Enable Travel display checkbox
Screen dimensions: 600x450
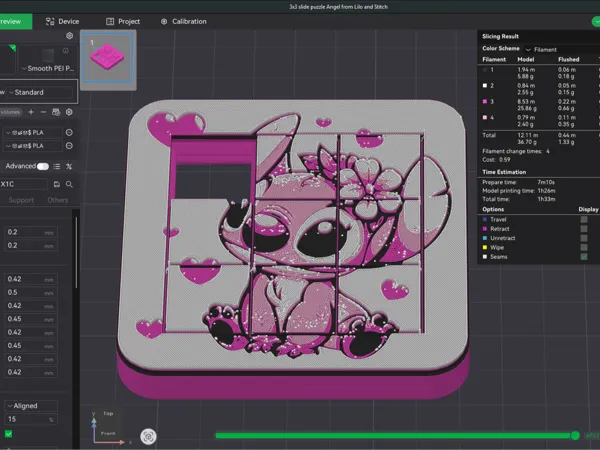pyautogui.click(x=584, y=219)
